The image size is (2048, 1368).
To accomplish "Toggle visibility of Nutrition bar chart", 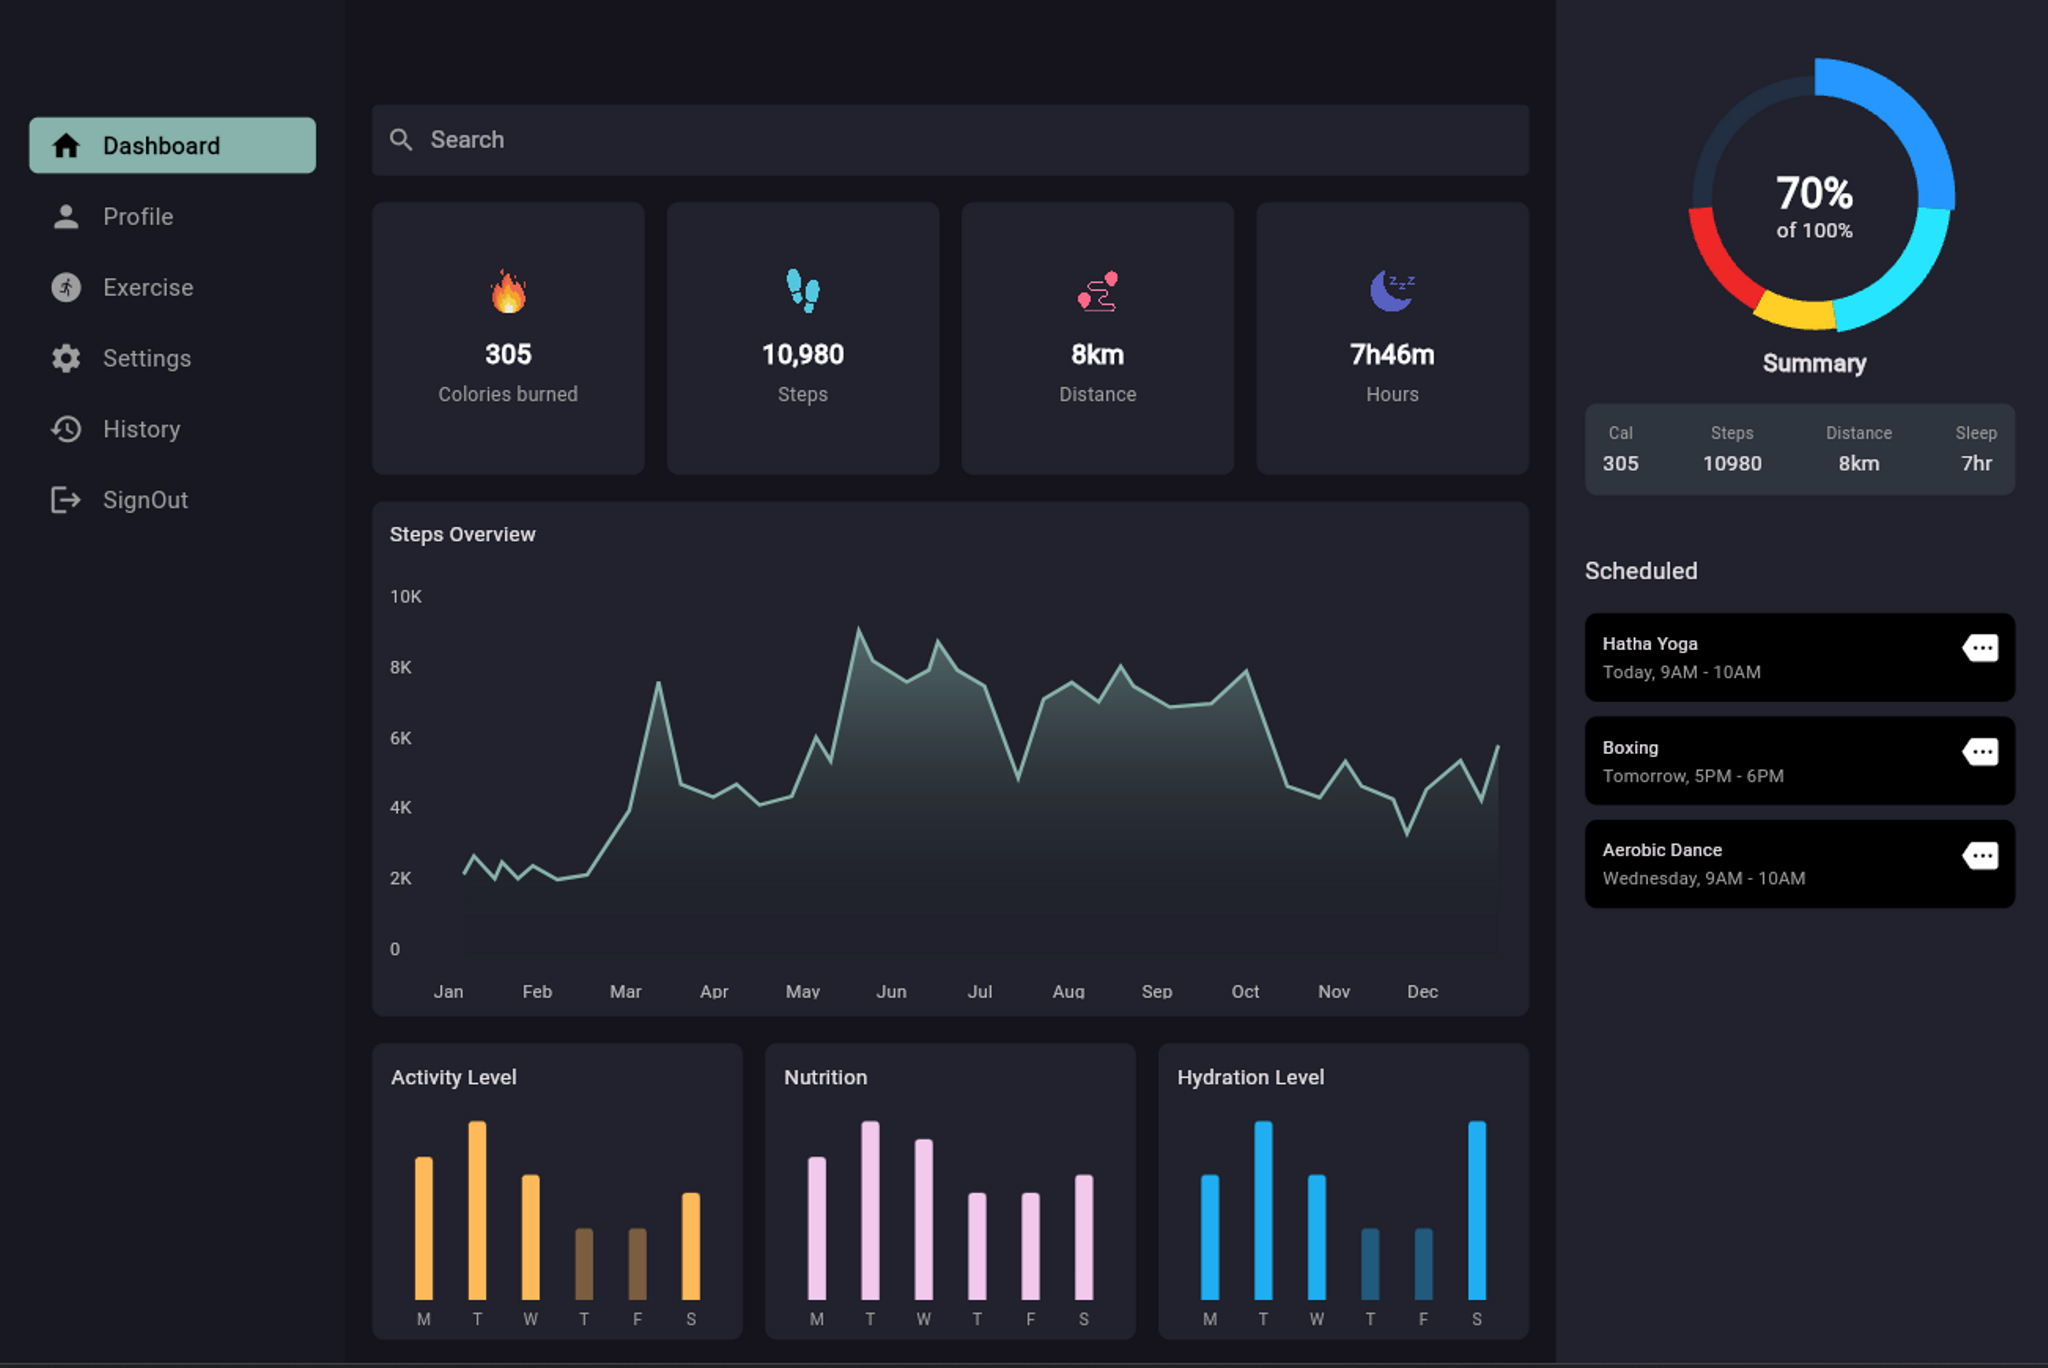I will pos(826,1075).
